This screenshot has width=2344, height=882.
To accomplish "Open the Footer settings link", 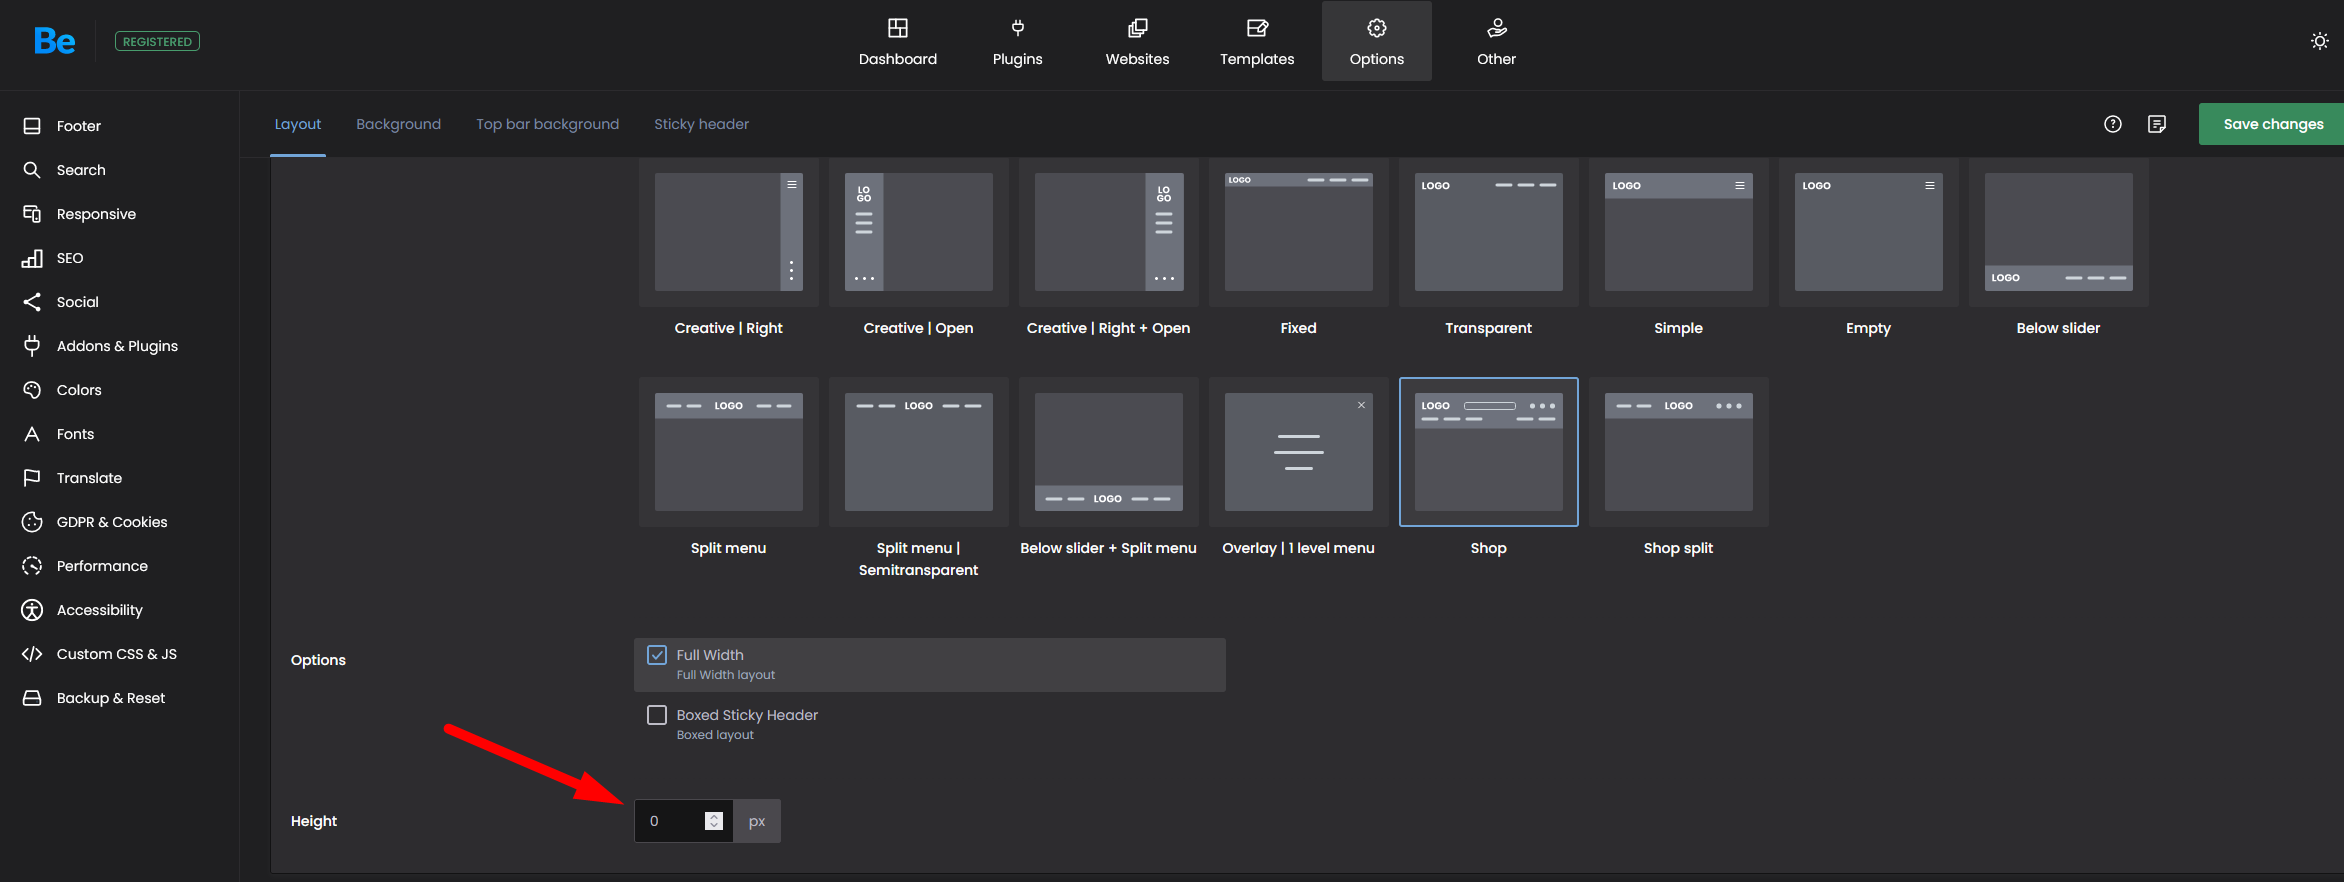I will click(x=79, y=126).
